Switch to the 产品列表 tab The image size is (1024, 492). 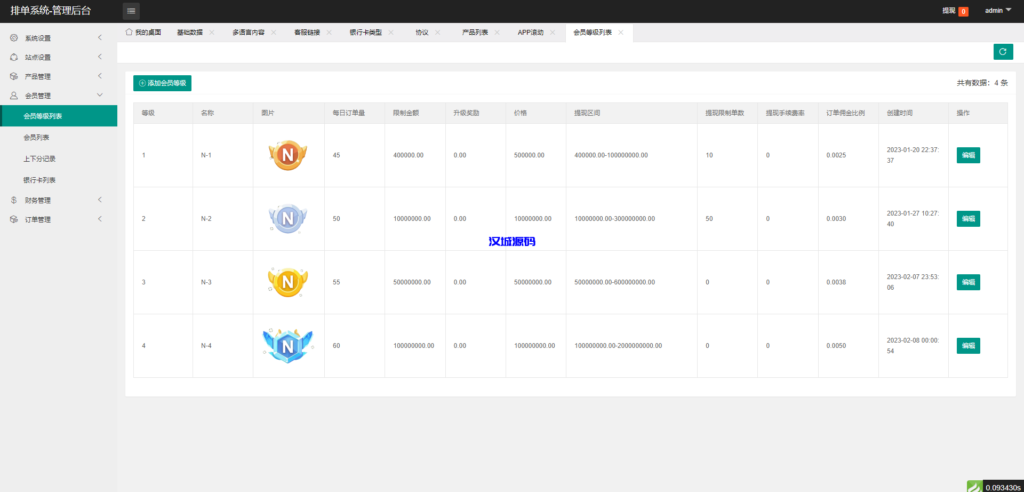(475, 33)
